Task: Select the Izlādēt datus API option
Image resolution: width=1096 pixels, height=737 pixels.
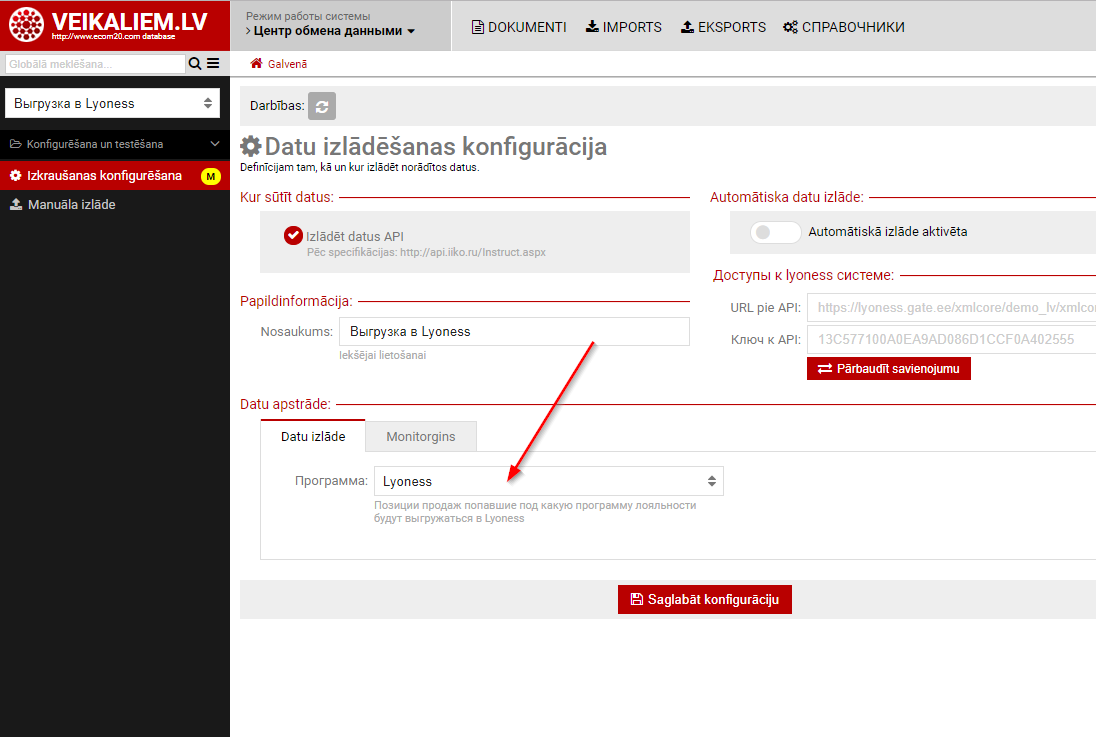Action: pos(293,236)
